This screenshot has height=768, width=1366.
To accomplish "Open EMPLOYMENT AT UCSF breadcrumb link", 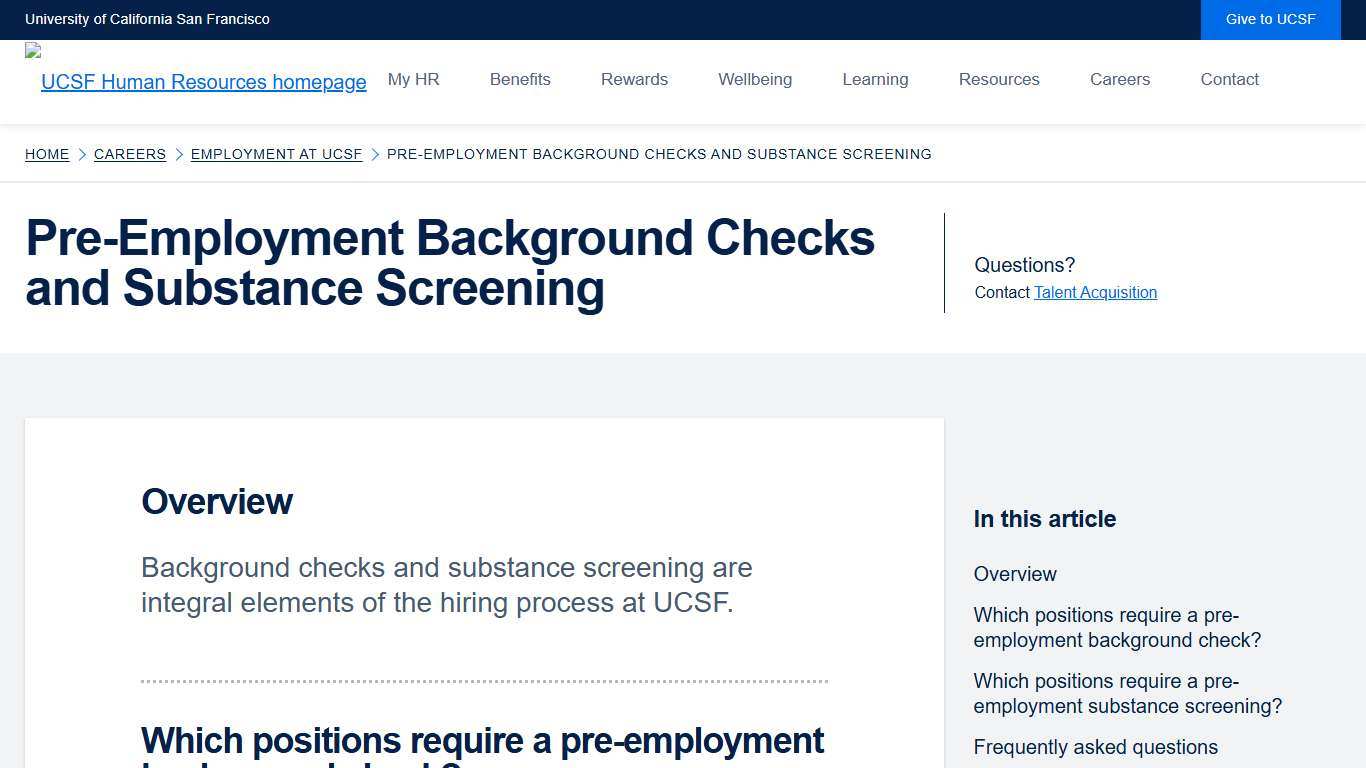I will point(276,154).
